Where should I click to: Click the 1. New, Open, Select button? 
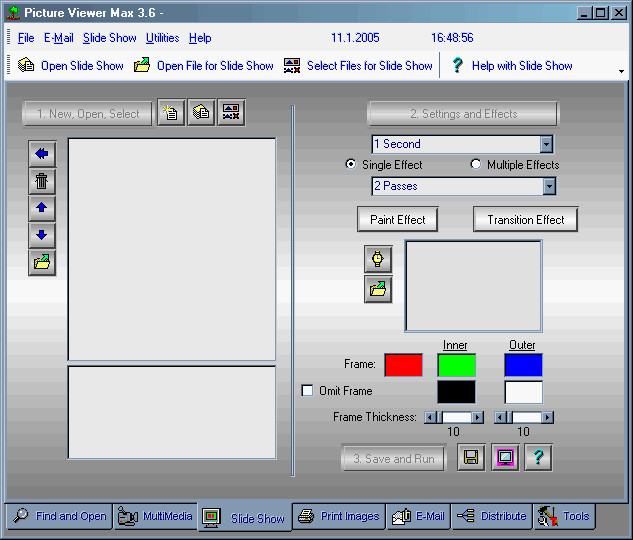pyautogui.click(x=88, y=114)
